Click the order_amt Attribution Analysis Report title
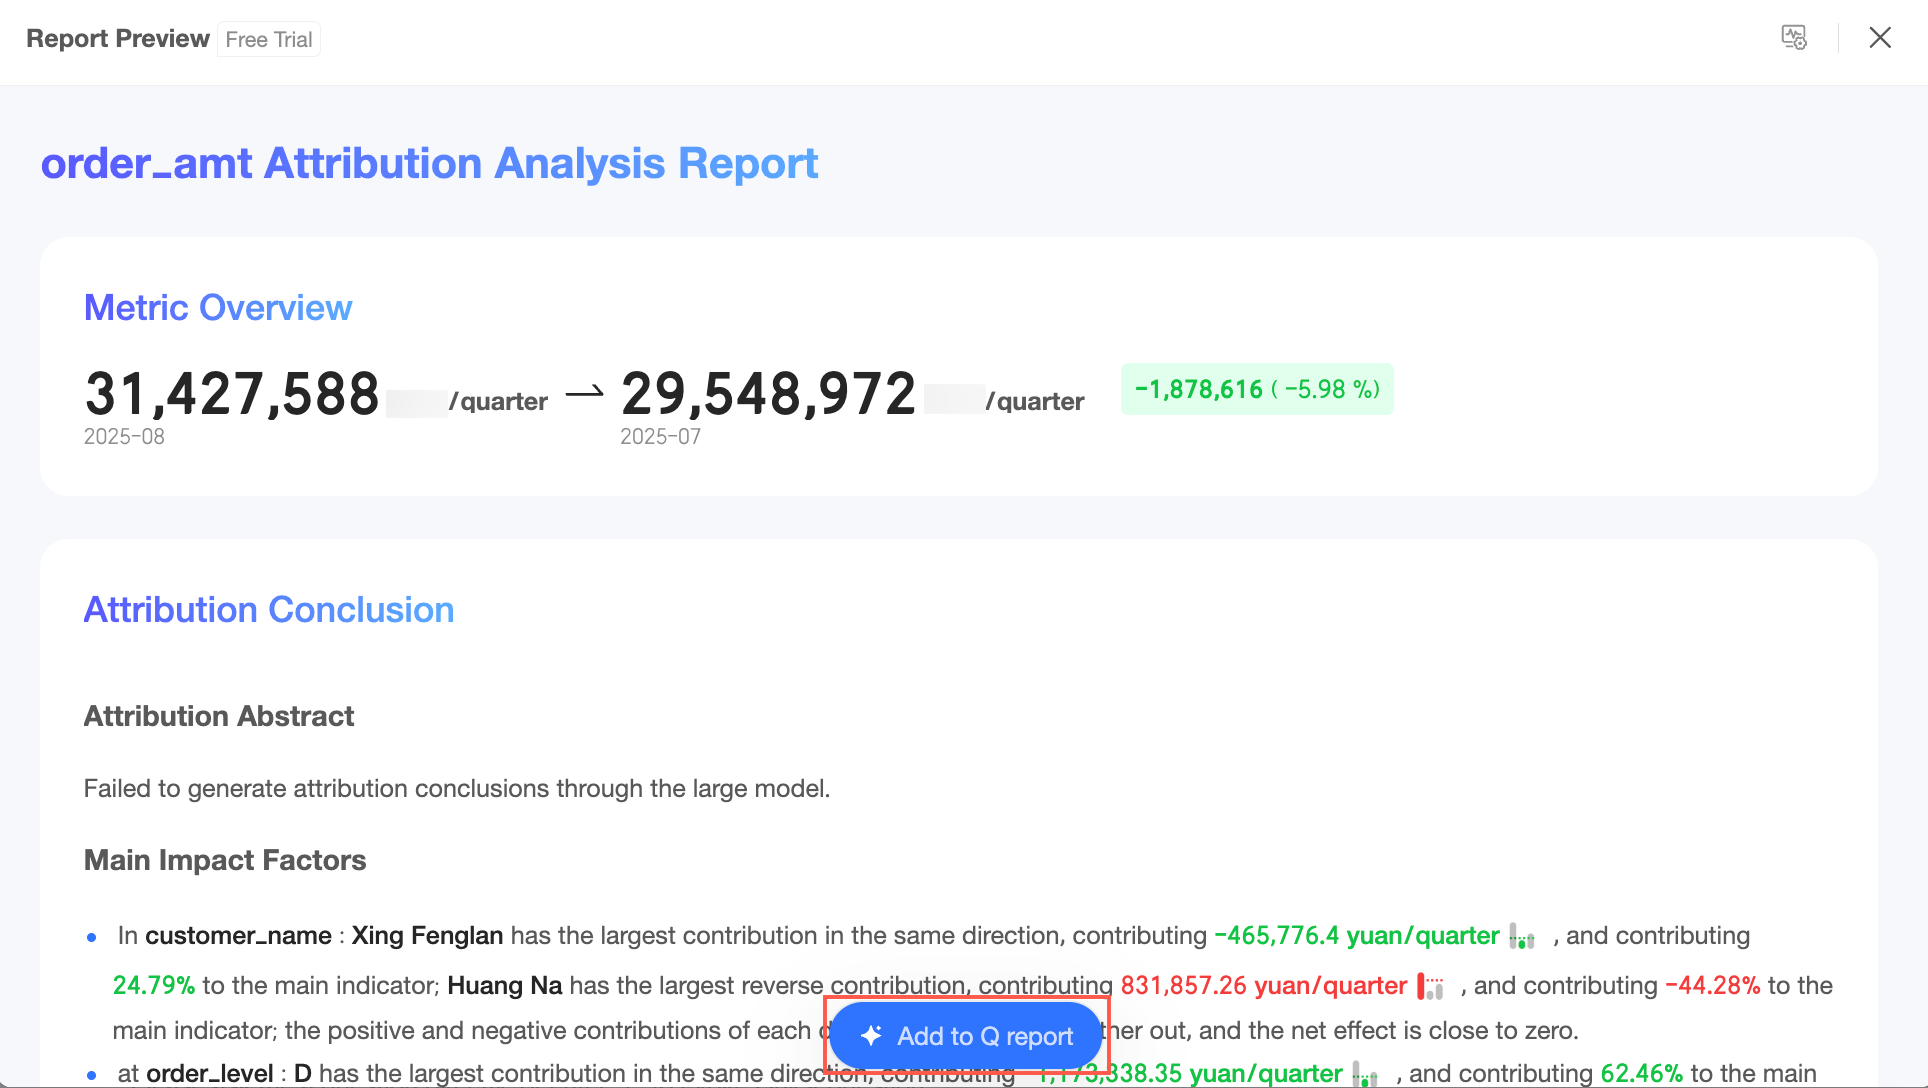Screen dimensions: 1928x1088 pyautogui.click(x=429, y=163)
